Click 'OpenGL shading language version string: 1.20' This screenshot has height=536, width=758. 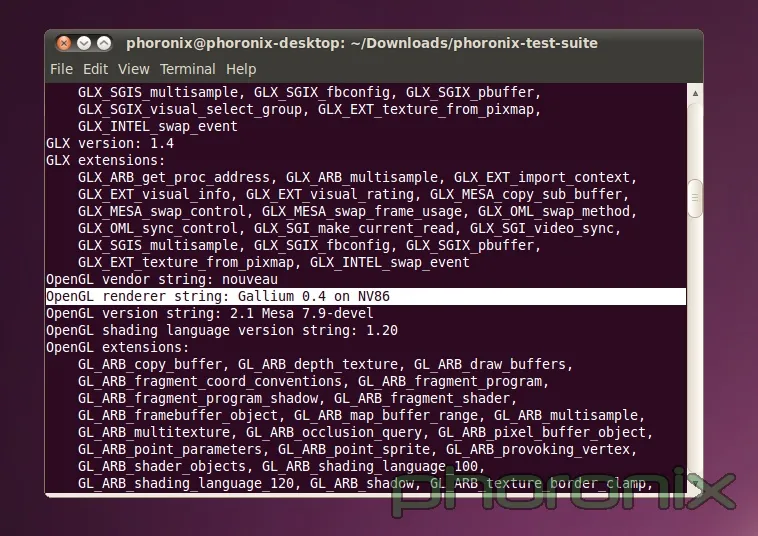pos(222,330)
